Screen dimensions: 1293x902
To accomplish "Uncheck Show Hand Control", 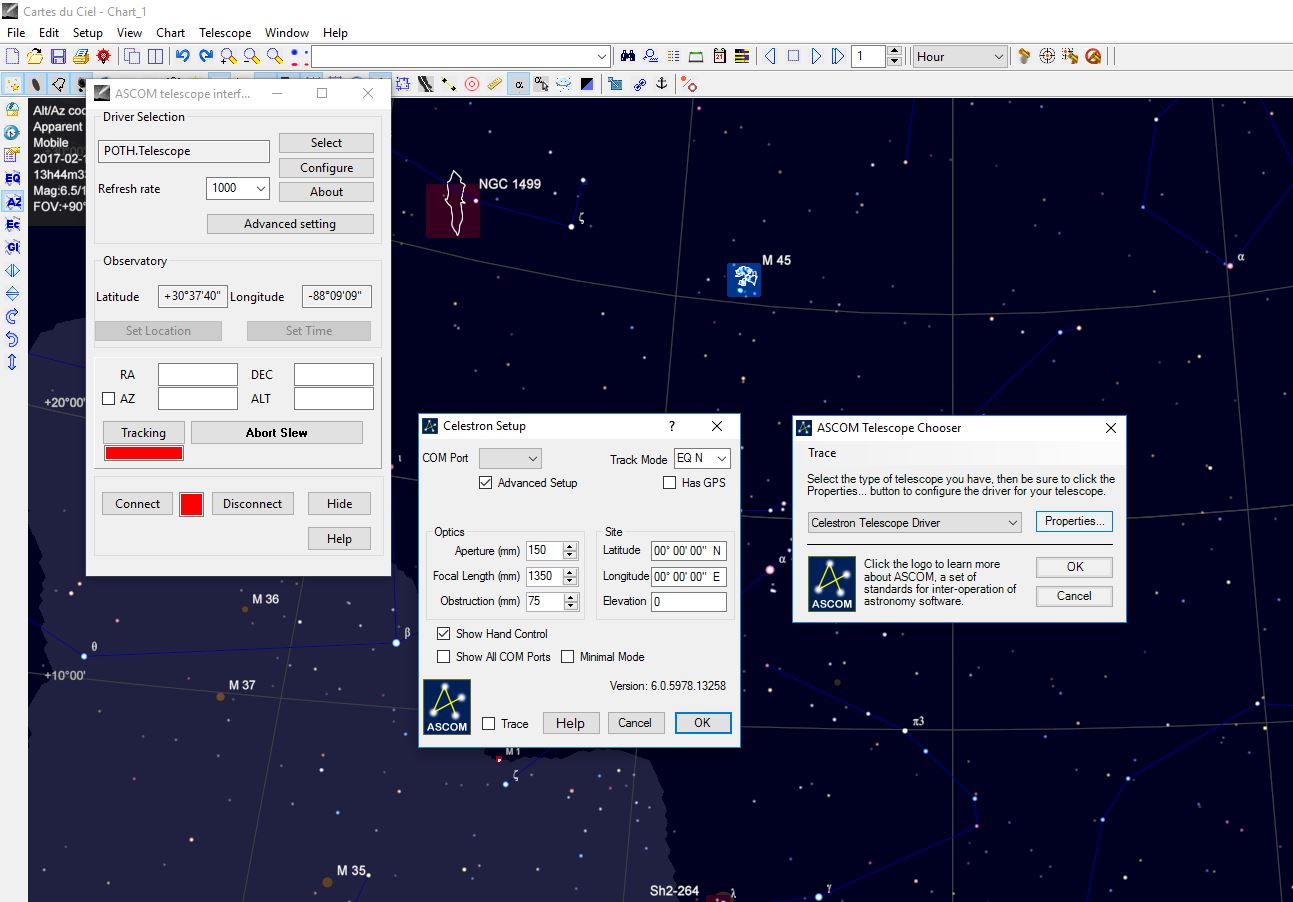I will (444, 633).
